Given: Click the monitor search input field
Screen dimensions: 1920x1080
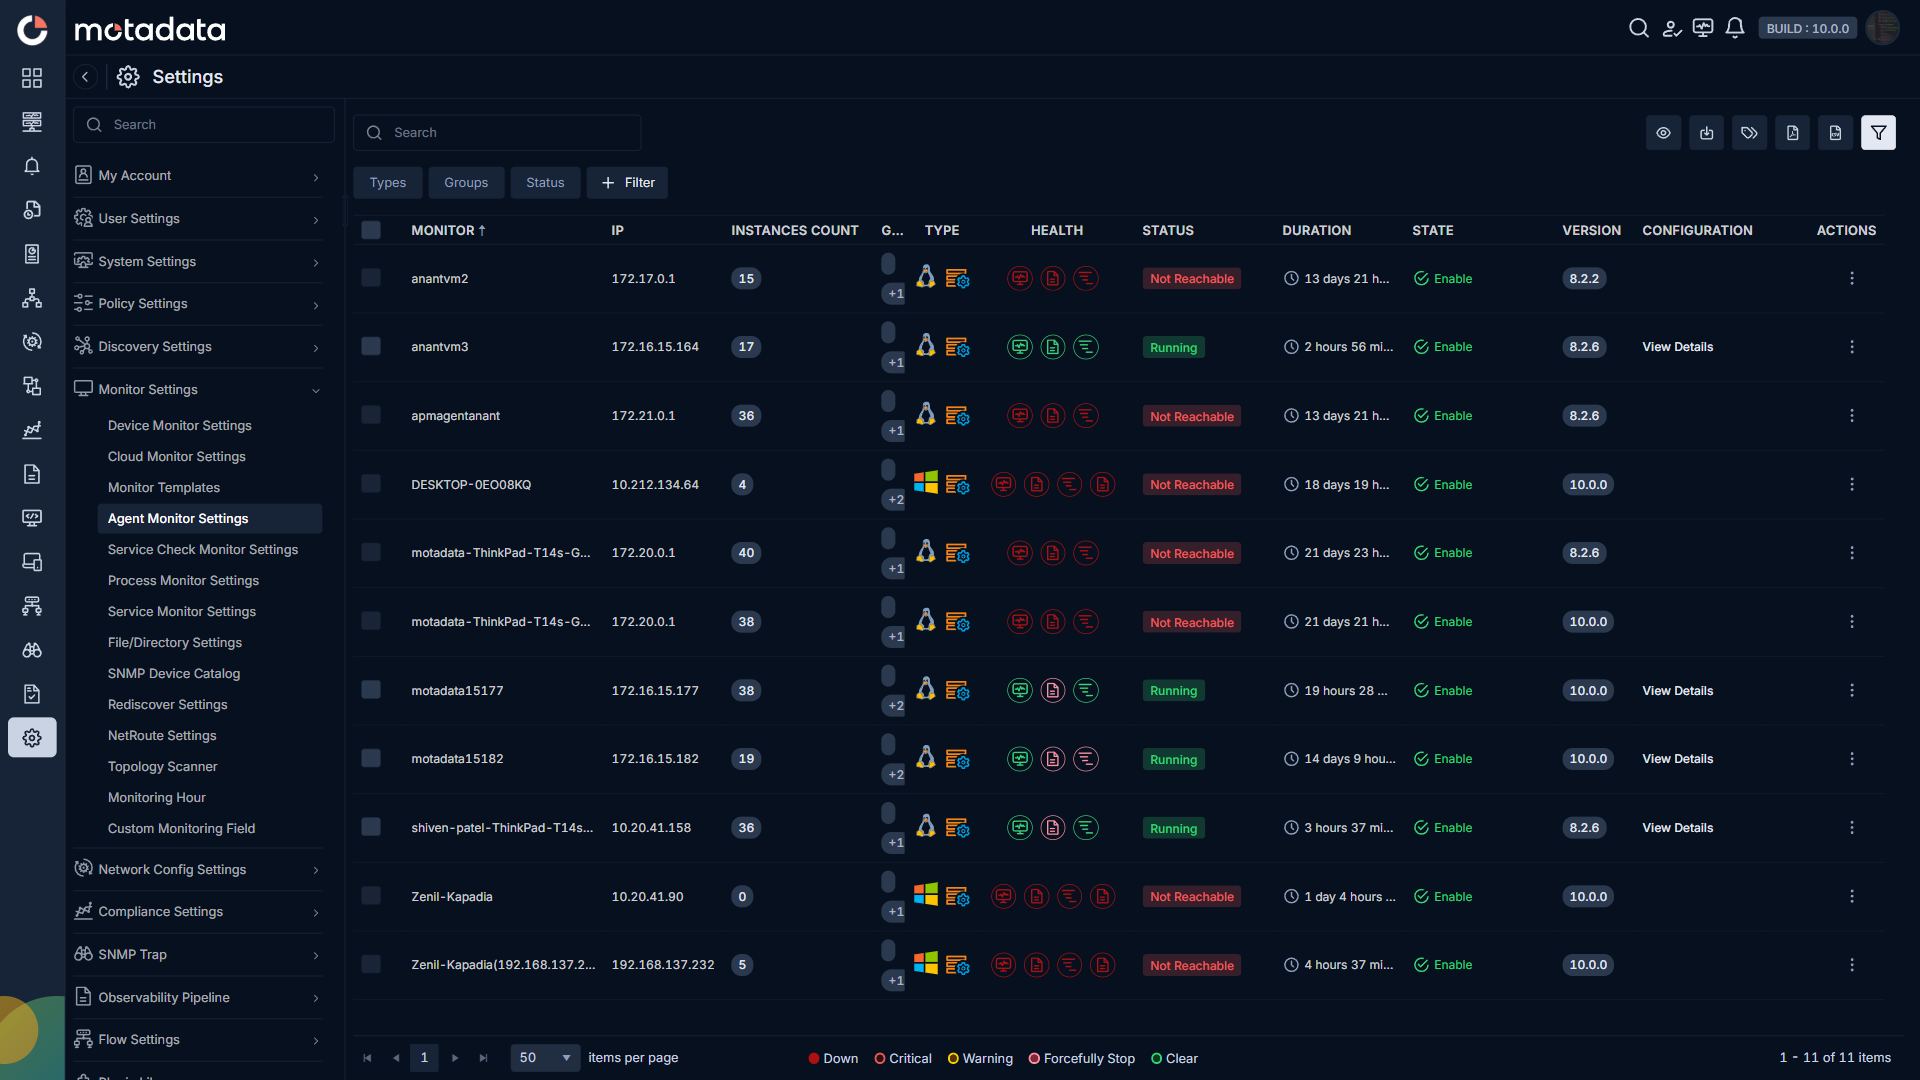Looking at the screenshot, I should (x=497, y=133).
